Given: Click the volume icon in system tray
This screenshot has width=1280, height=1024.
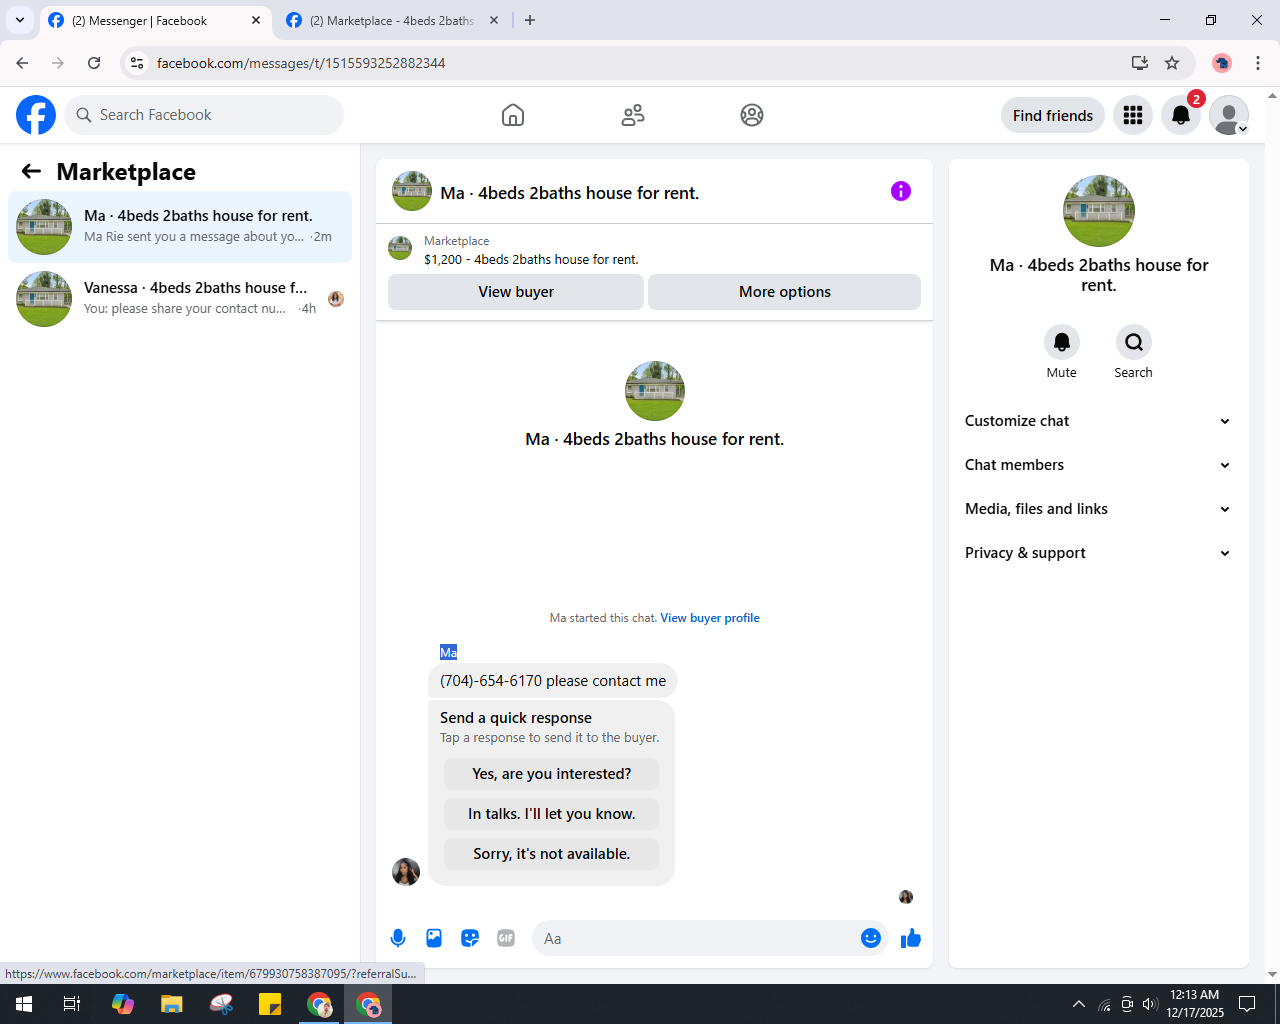Looking at the screenshot, I should point(1150,1004).
